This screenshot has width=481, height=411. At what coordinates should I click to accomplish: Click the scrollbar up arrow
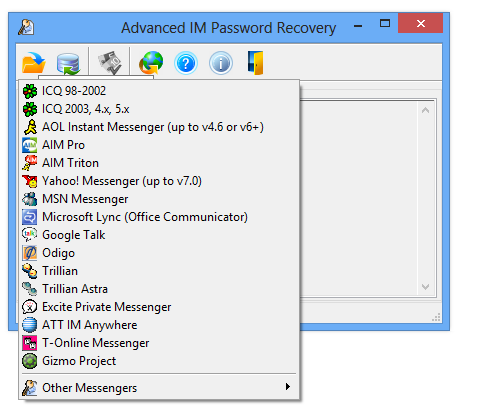pyautogui.click(x=425, y=110)
